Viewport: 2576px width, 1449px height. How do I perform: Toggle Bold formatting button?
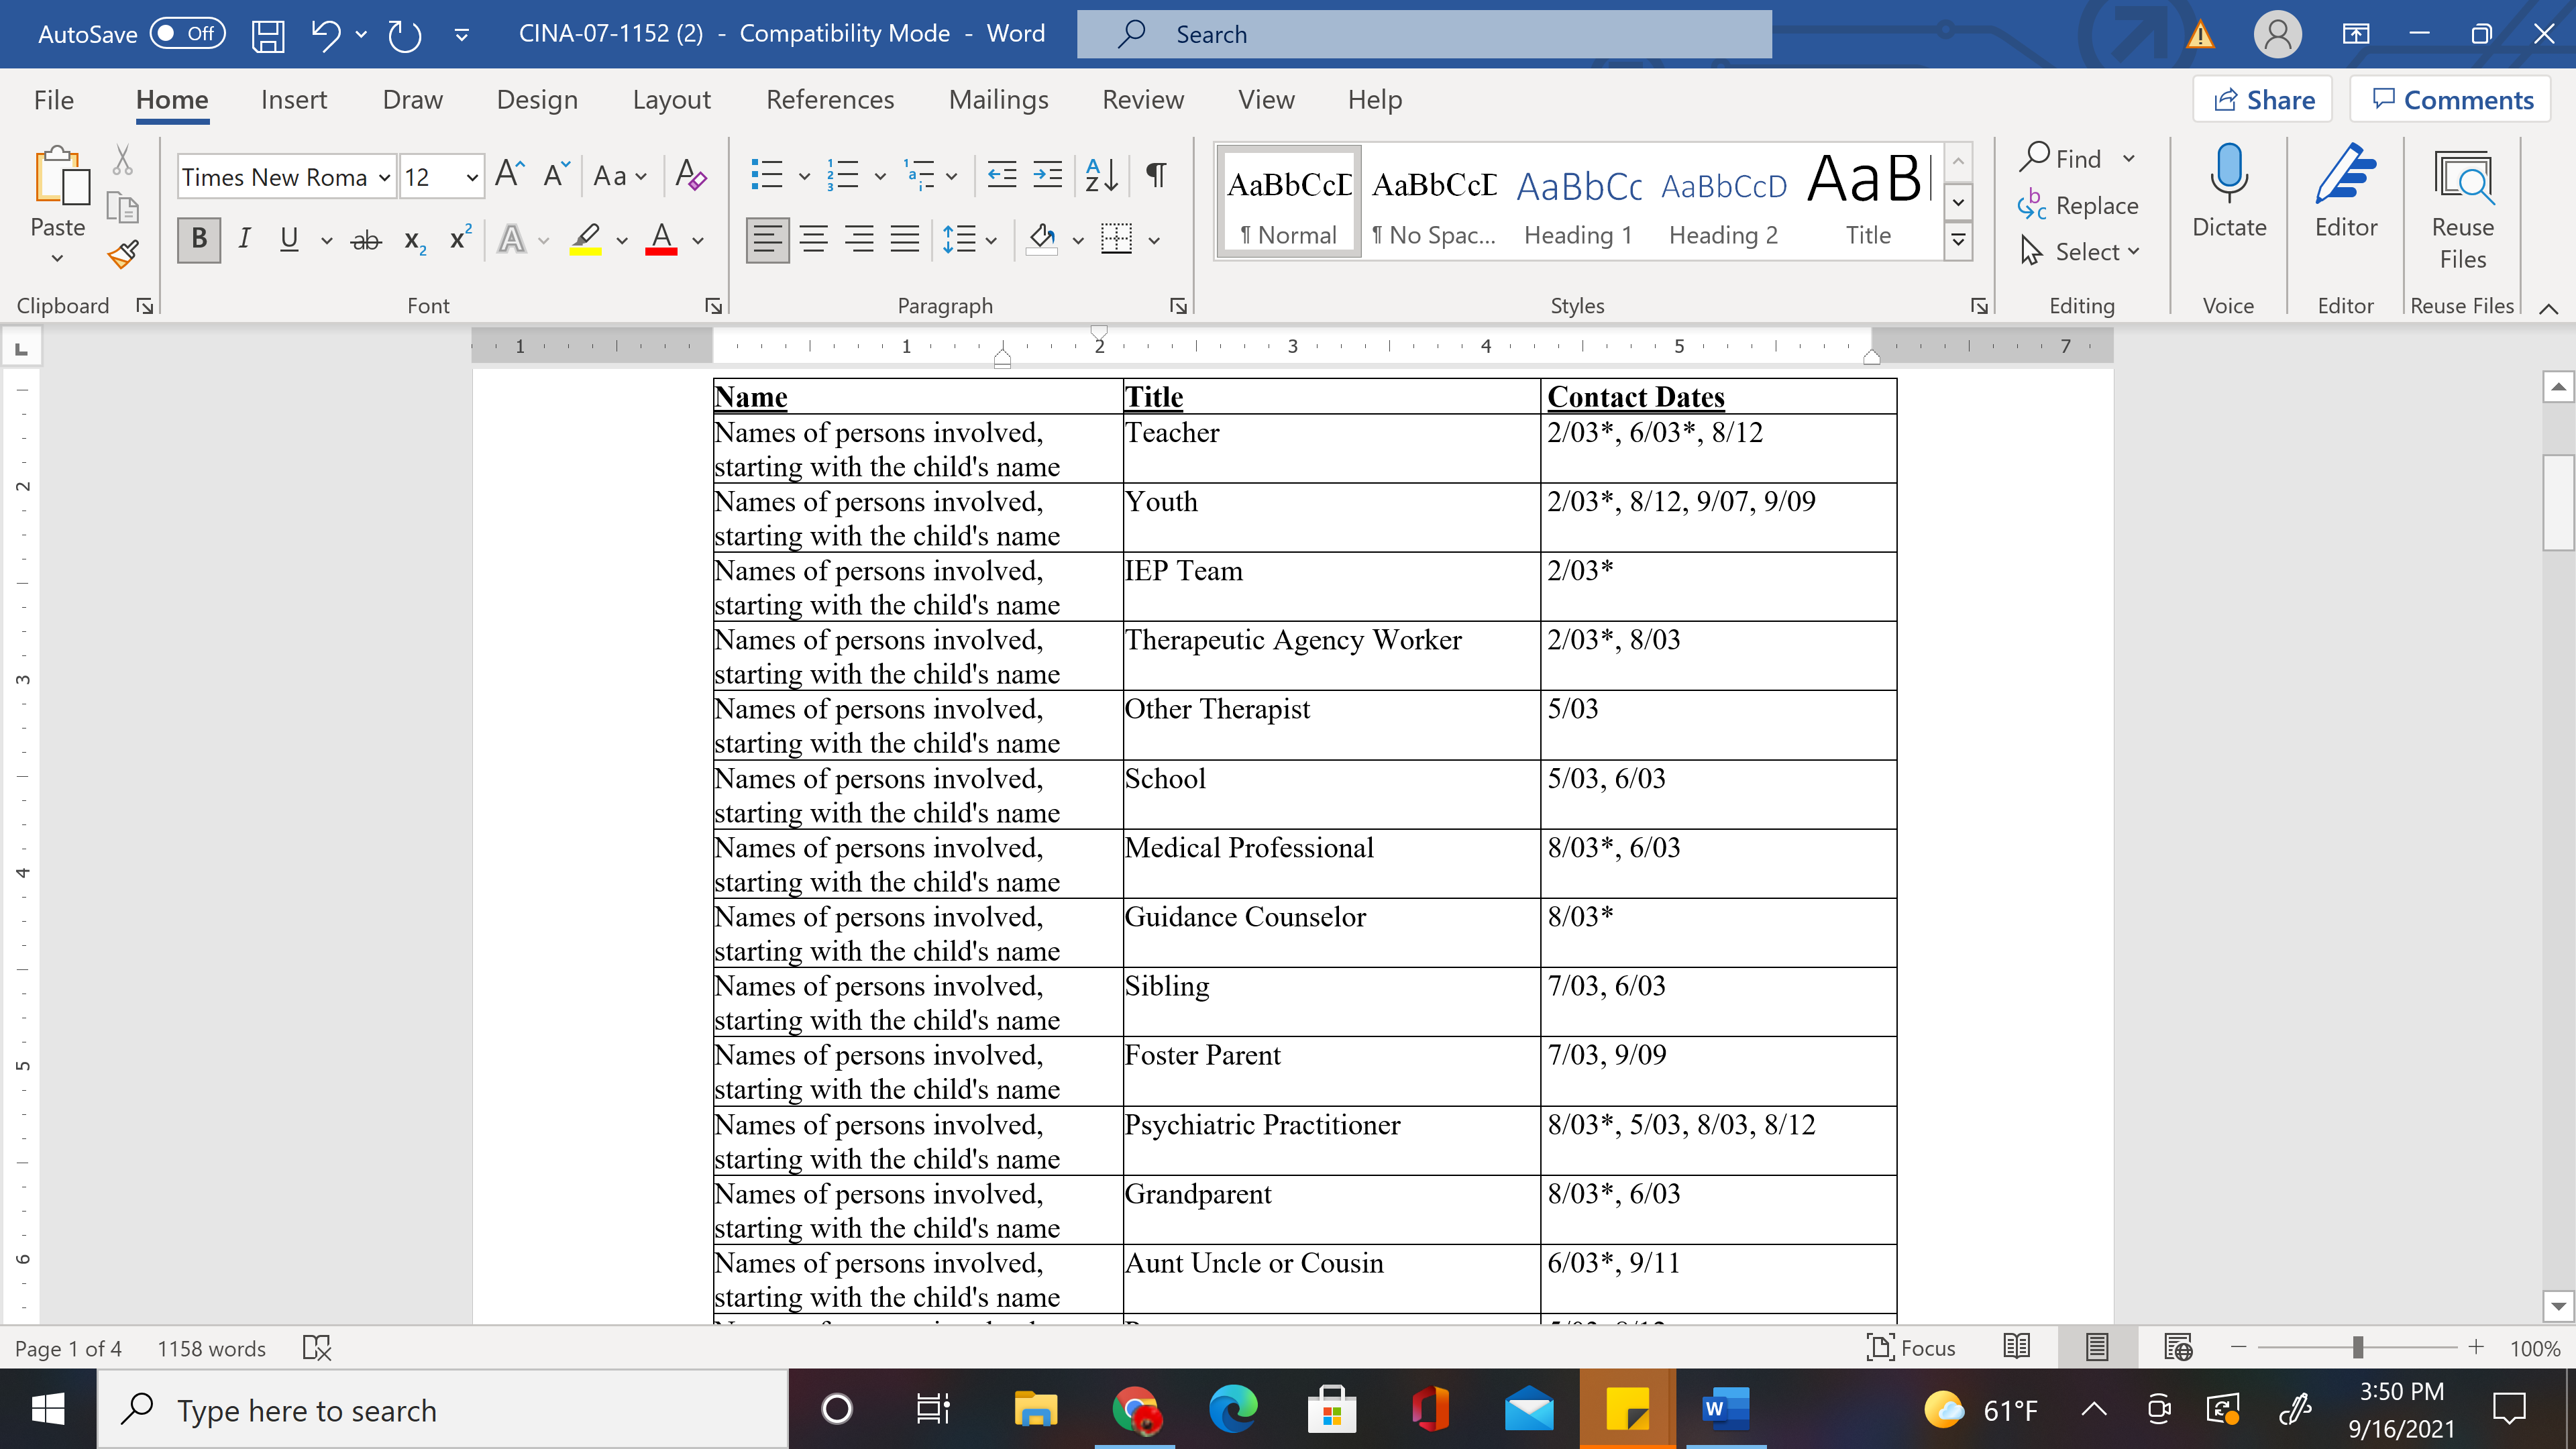(199, 240)
